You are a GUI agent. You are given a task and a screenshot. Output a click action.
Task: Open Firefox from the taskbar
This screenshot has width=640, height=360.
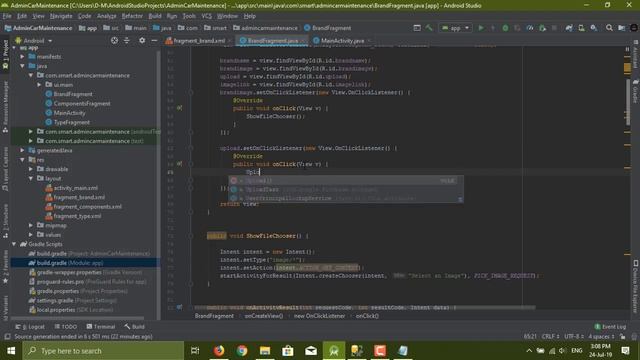219,351
